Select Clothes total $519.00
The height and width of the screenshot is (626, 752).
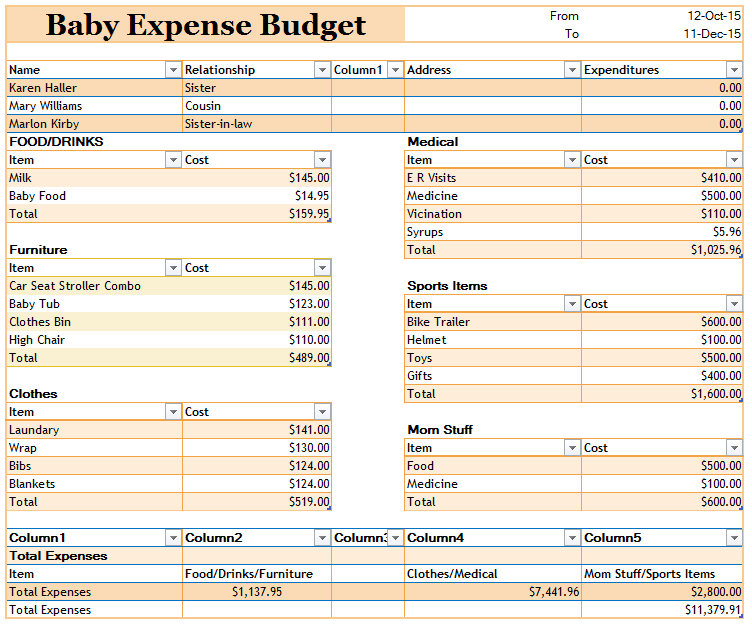257,502
